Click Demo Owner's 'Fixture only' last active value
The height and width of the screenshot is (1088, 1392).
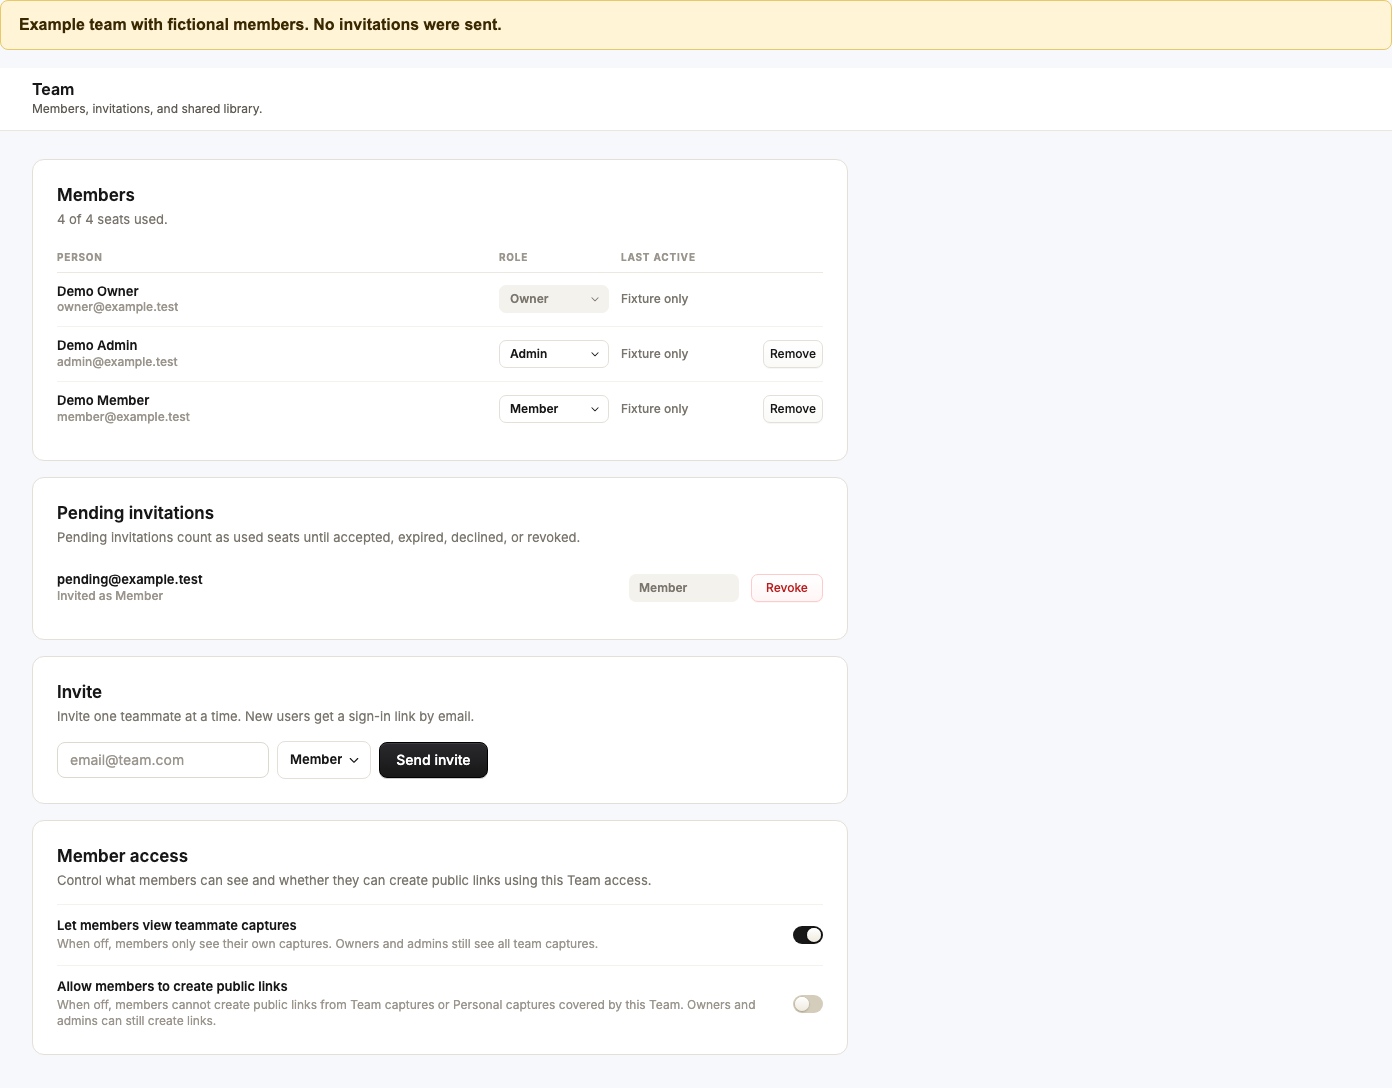pos(654,299)
